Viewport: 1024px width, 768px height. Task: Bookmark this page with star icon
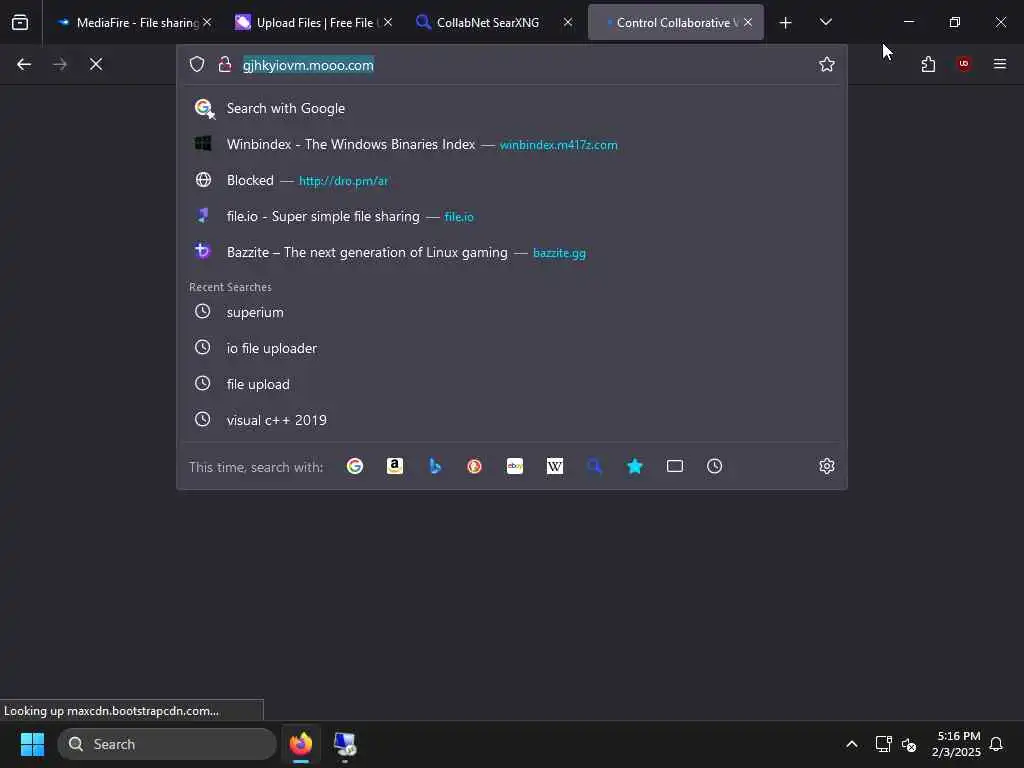(827, 64)
